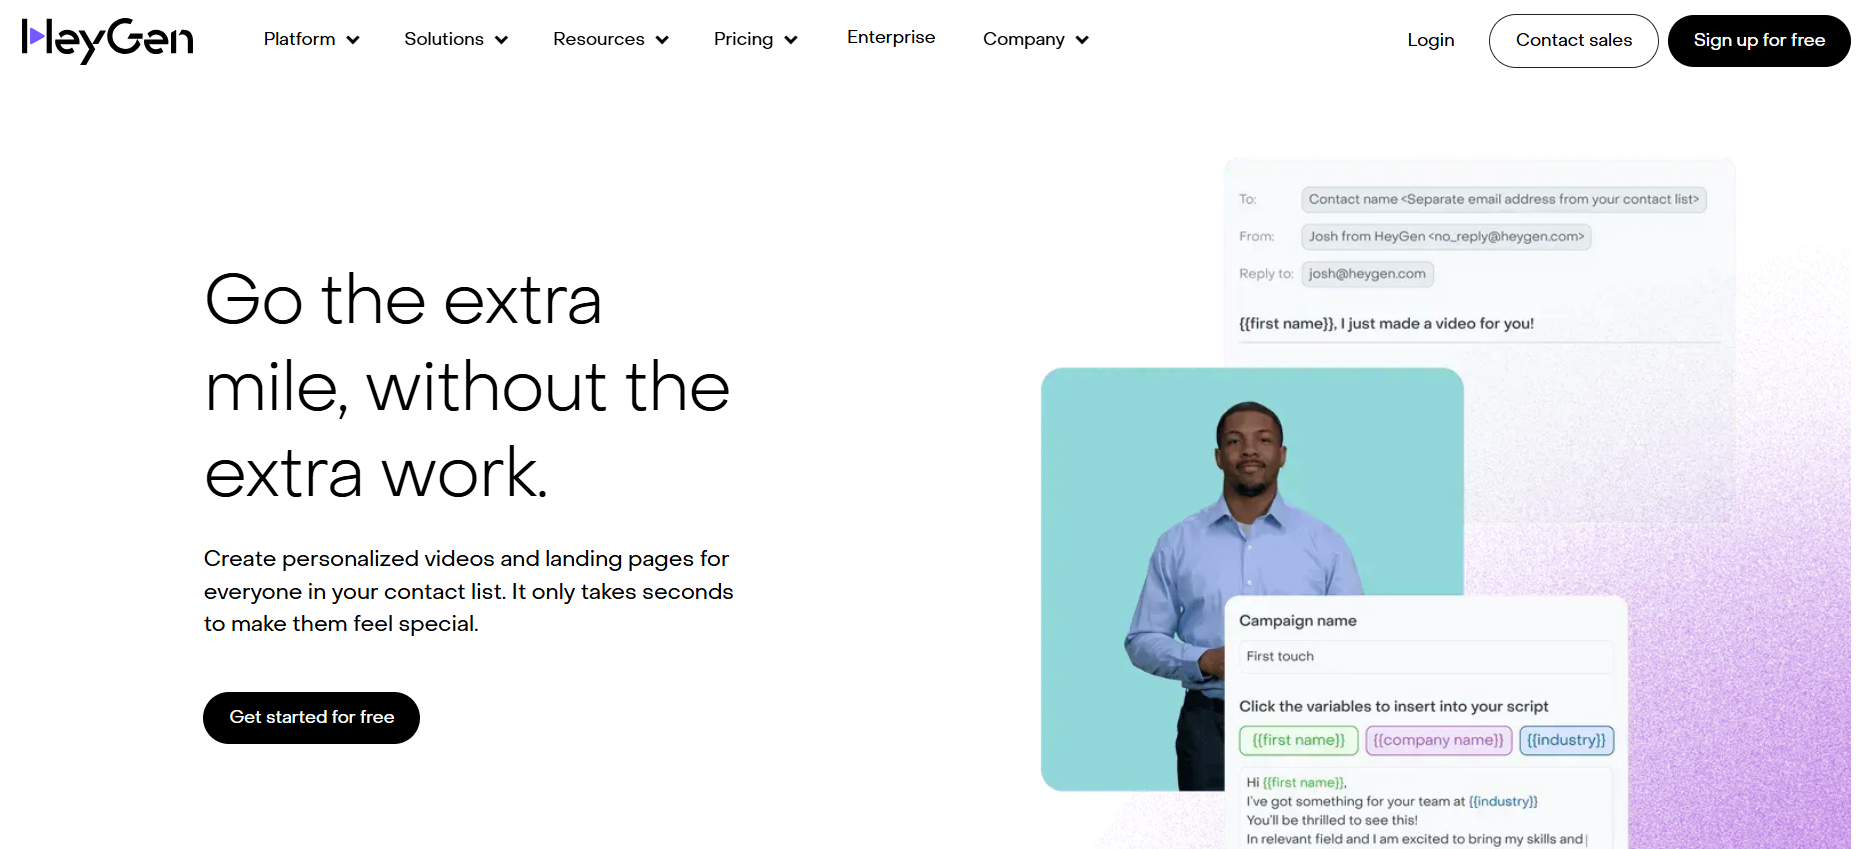Click Get started for free button
Image resolution: width=1859 pixels, height=849 pixels.
tap(311, 718)
